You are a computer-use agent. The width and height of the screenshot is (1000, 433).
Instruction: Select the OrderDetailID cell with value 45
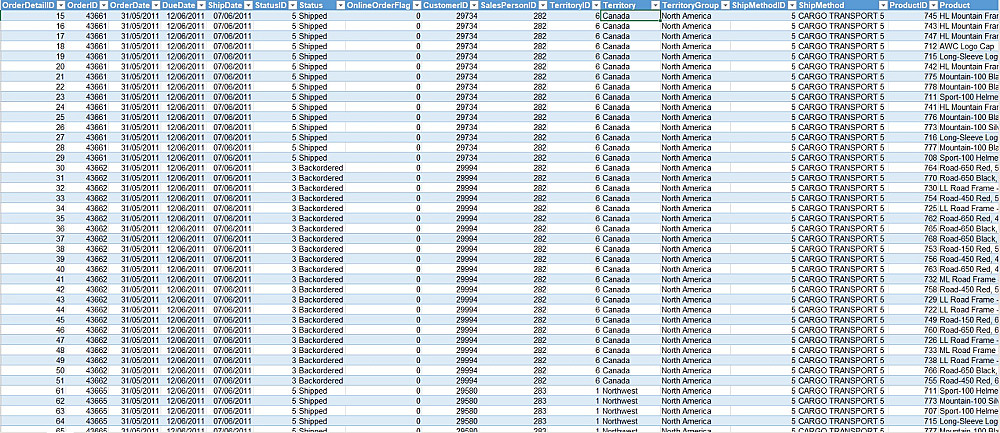coord(33,319)
